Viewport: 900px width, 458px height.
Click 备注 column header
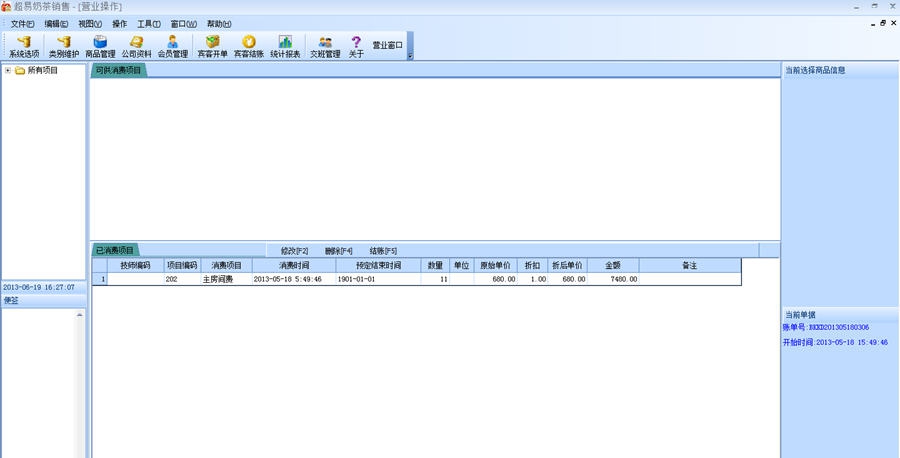pos(689,266)
